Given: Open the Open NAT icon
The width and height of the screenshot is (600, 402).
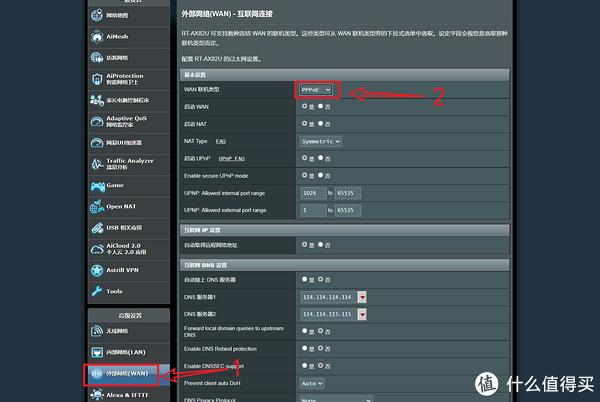Looking at the screenshot, I should point(97,207).
